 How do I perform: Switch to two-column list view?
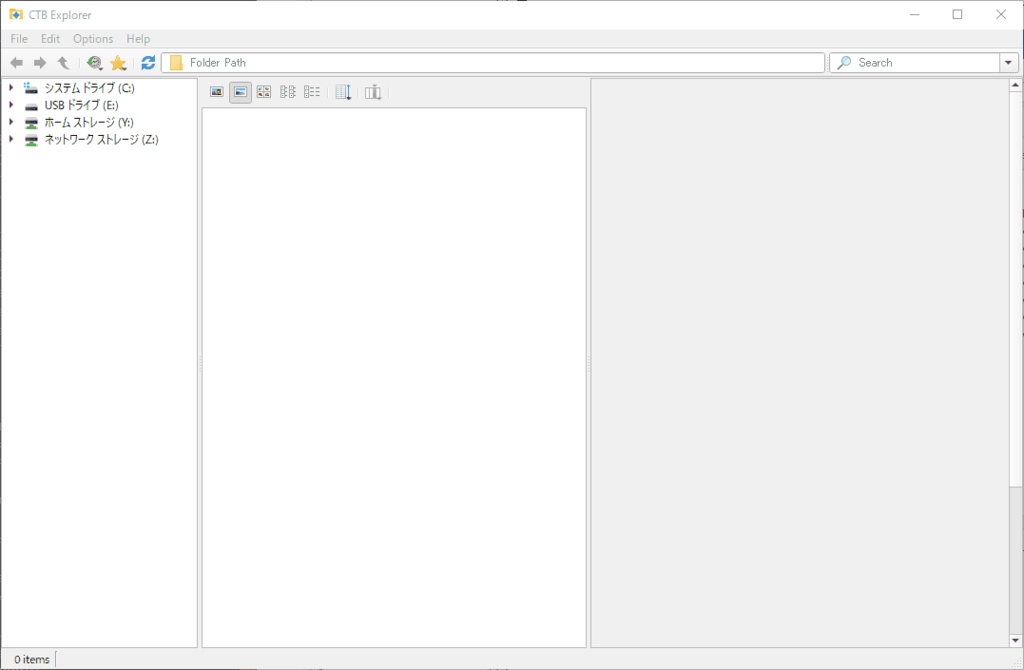(x=287, y=92)
